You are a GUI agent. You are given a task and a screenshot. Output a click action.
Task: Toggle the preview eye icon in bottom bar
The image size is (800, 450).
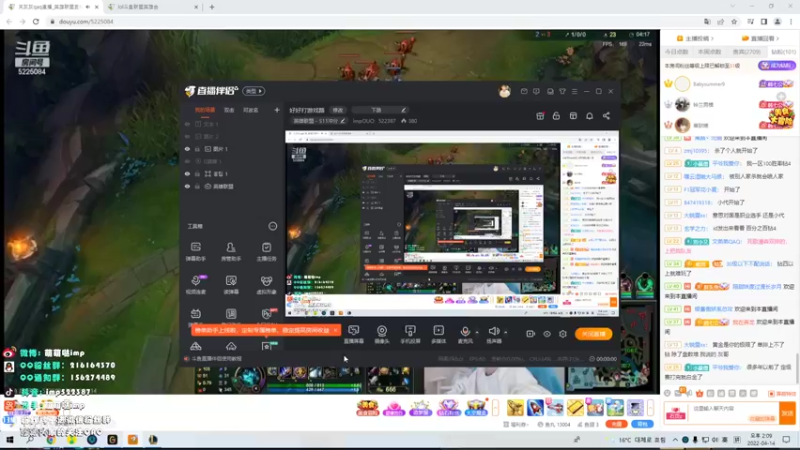(x=546, y=334)
